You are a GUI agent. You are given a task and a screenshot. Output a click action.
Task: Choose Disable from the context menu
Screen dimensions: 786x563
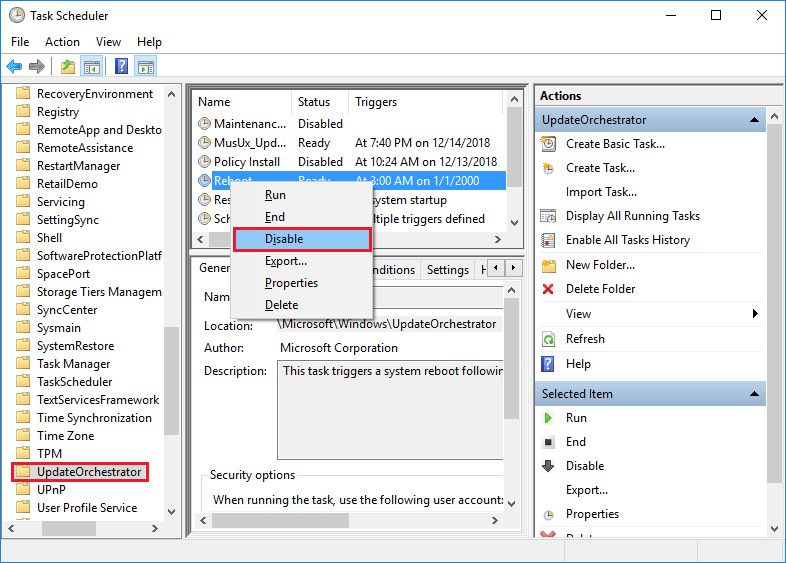[284, 239]
